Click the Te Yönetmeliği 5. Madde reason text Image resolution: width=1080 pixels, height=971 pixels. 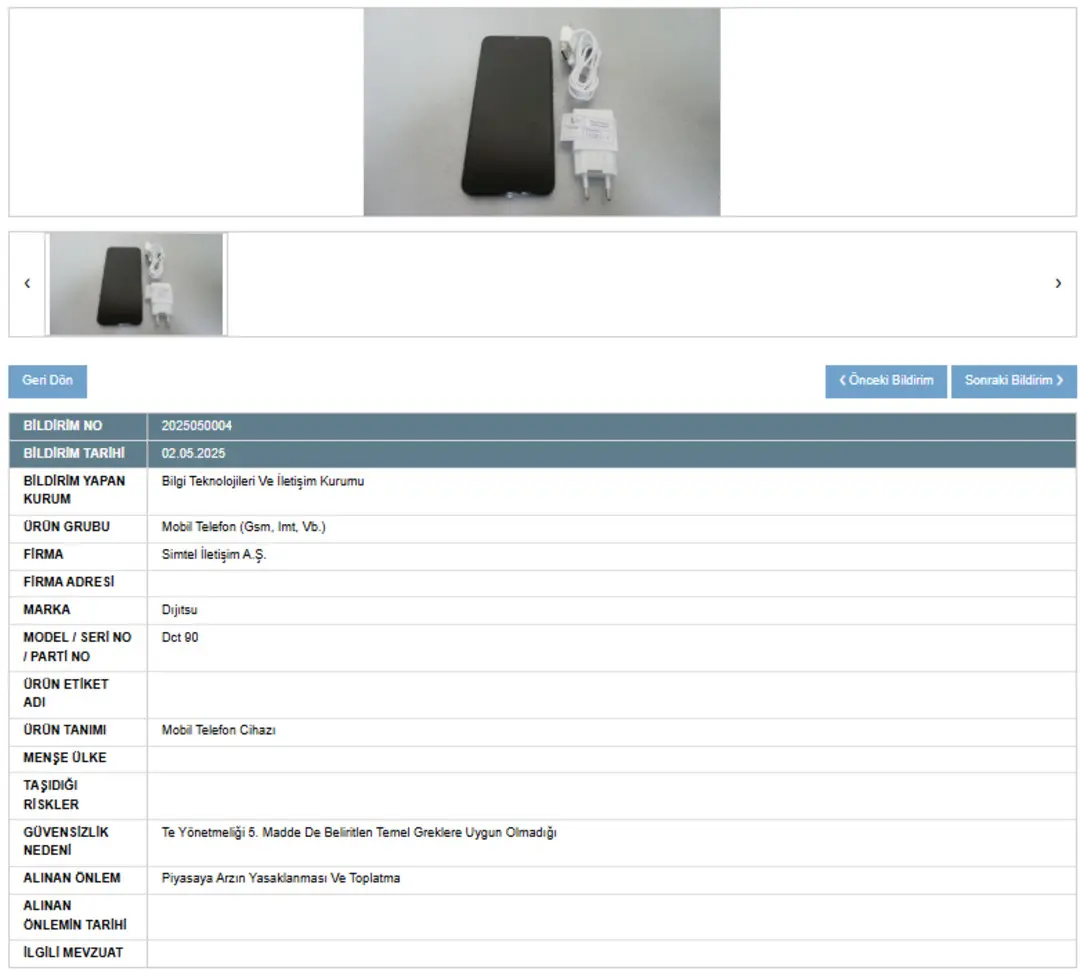[x=358, y=832]
